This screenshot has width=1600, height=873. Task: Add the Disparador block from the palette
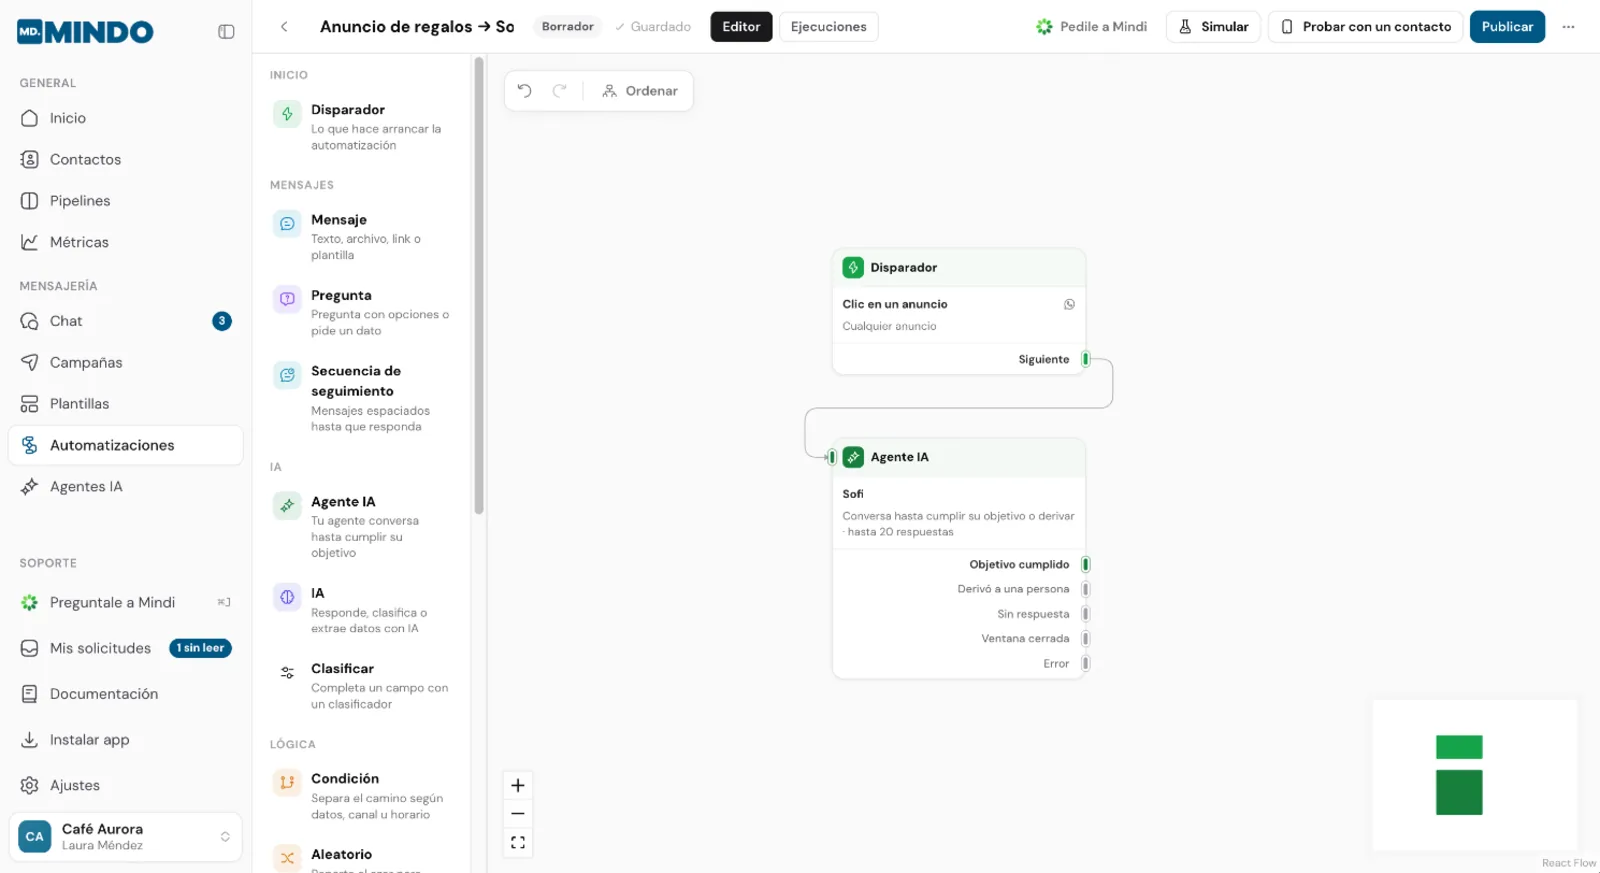point(362,127)
